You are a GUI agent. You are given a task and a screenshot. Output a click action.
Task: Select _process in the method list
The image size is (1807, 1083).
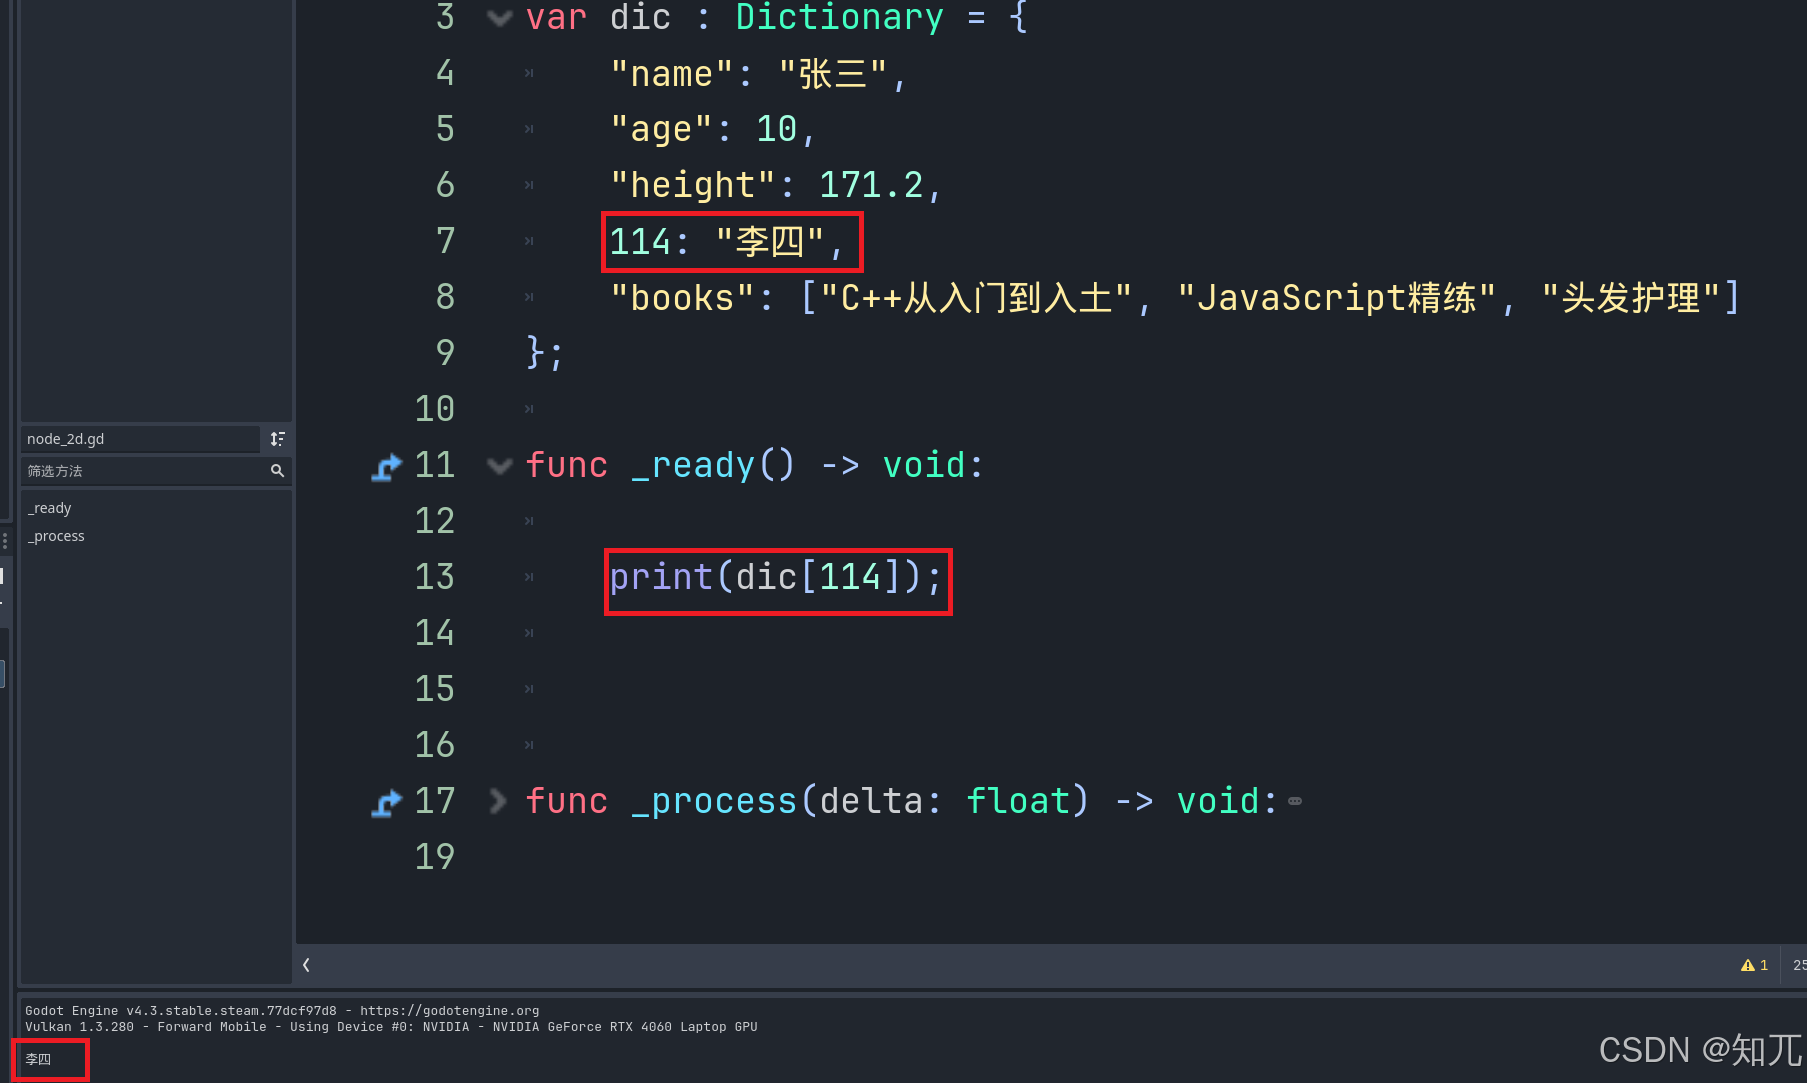pos(56,535)
